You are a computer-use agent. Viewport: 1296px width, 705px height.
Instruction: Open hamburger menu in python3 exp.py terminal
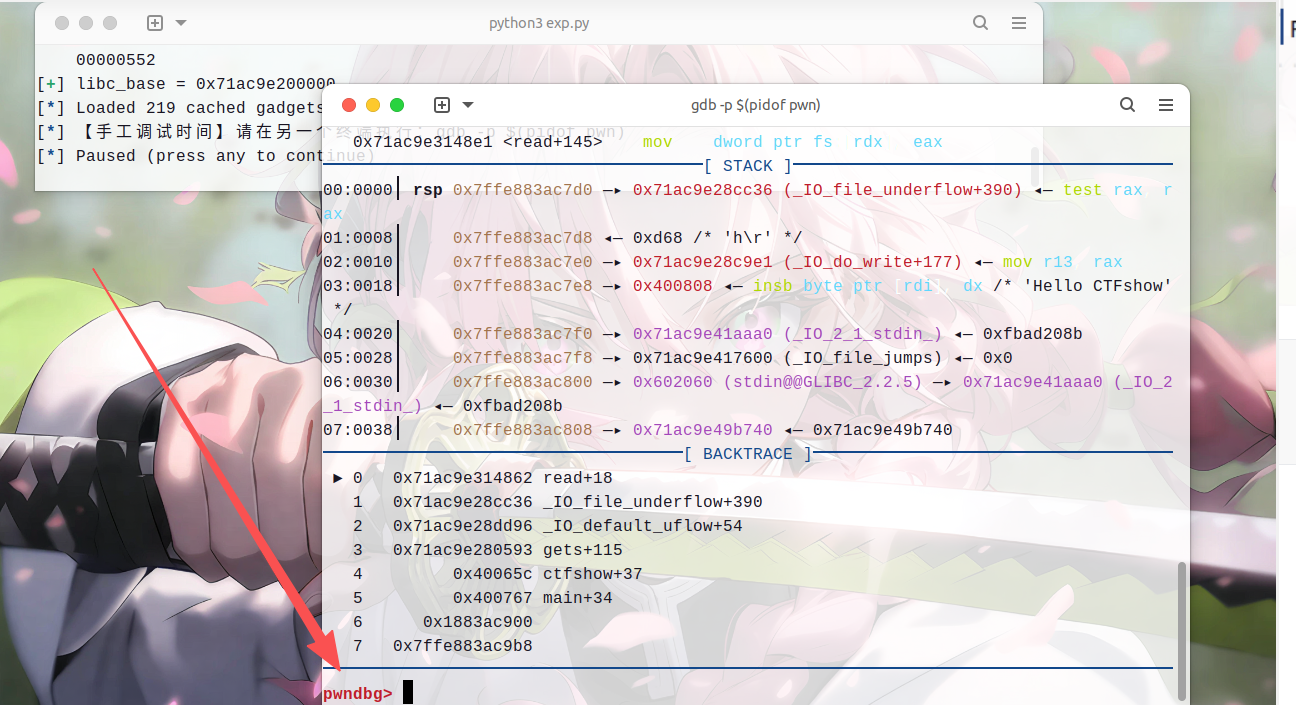click(1018, 23)
